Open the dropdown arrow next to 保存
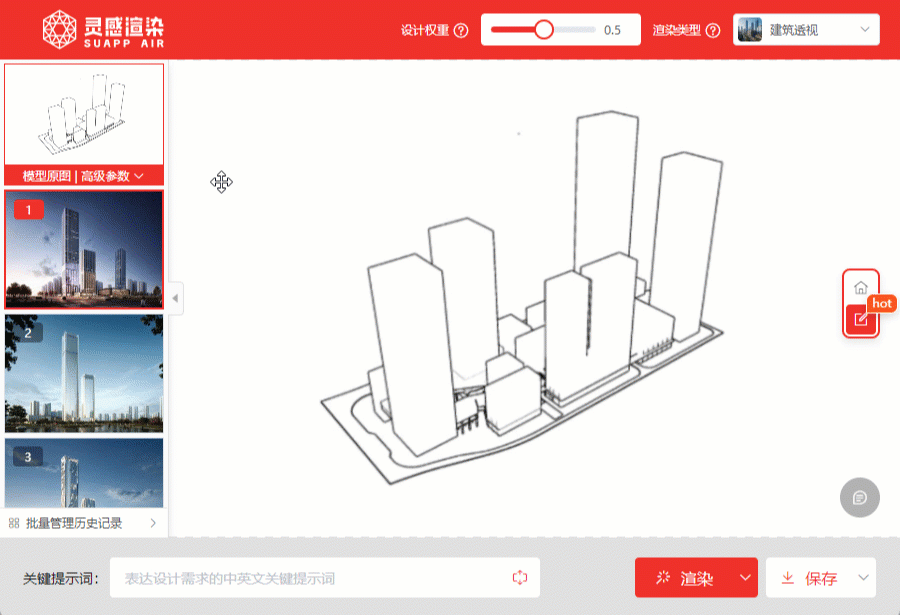 coord(863,578)
